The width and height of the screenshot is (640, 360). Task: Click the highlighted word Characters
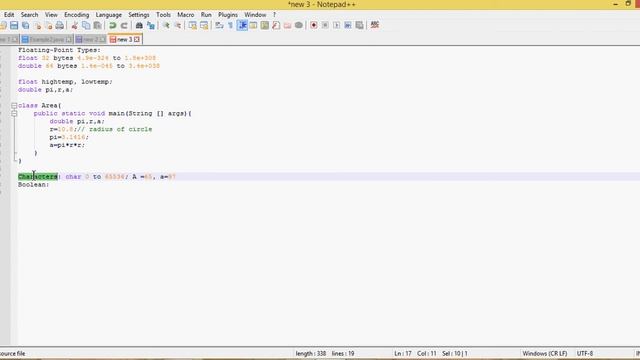point(38,177)
